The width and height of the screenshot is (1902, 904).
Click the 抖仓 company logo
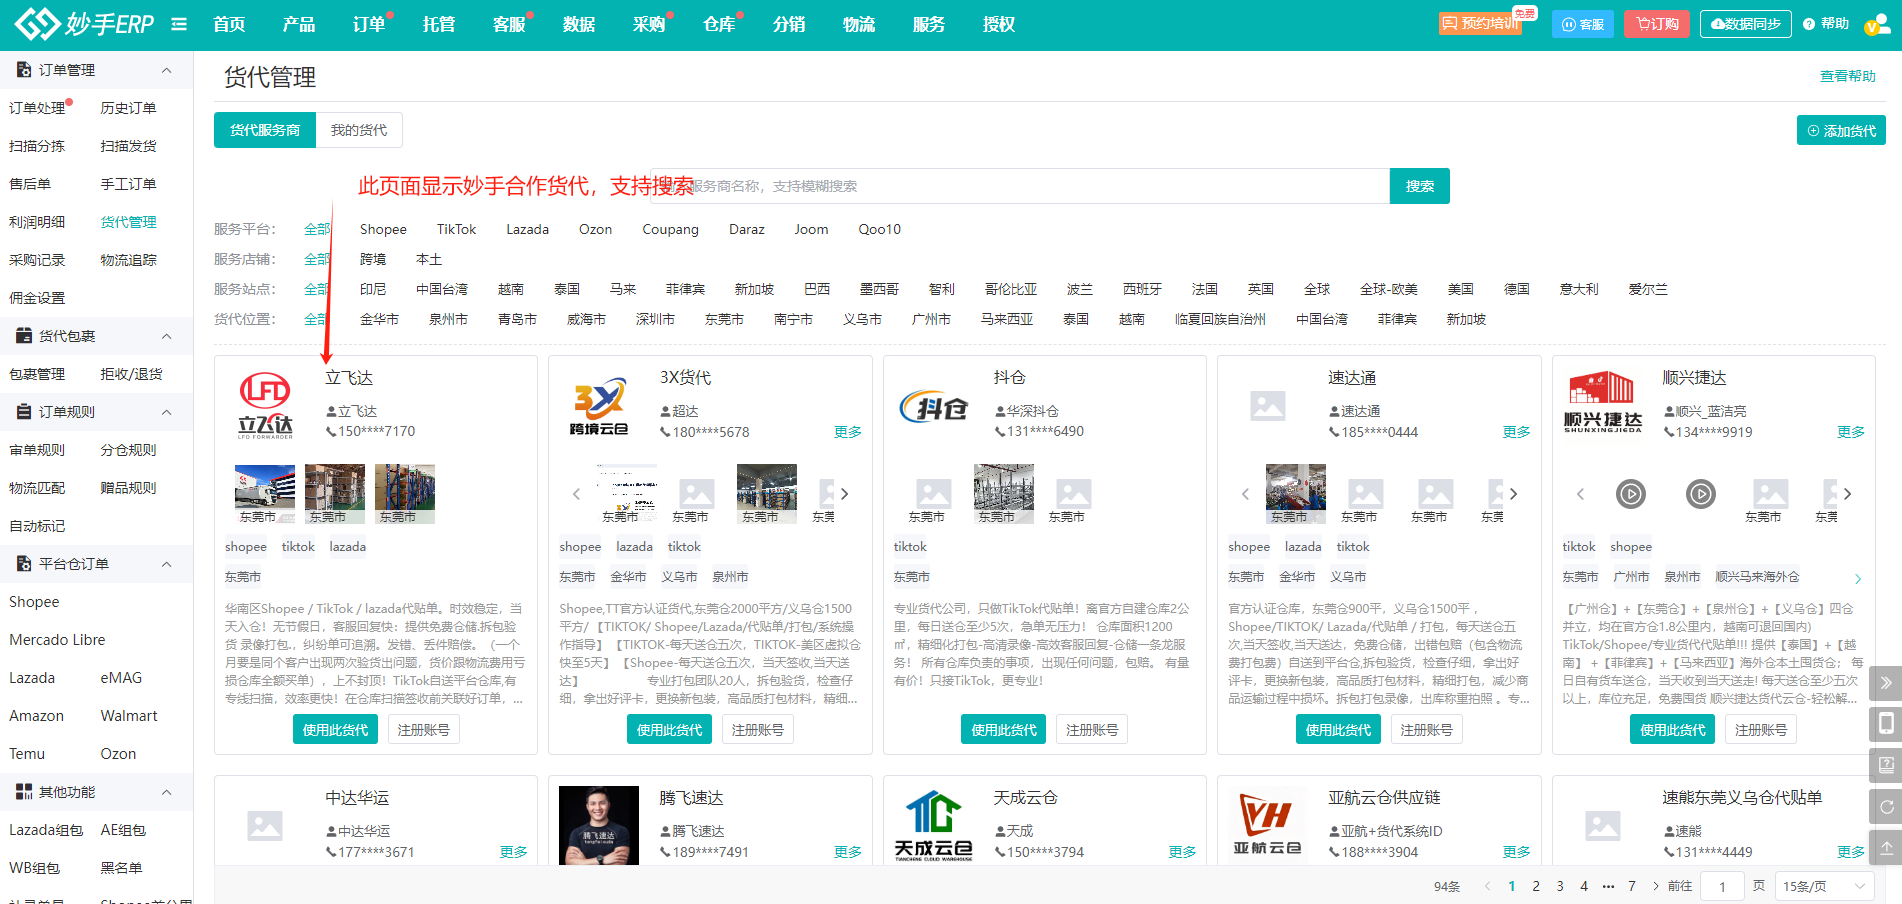point(934,406)
